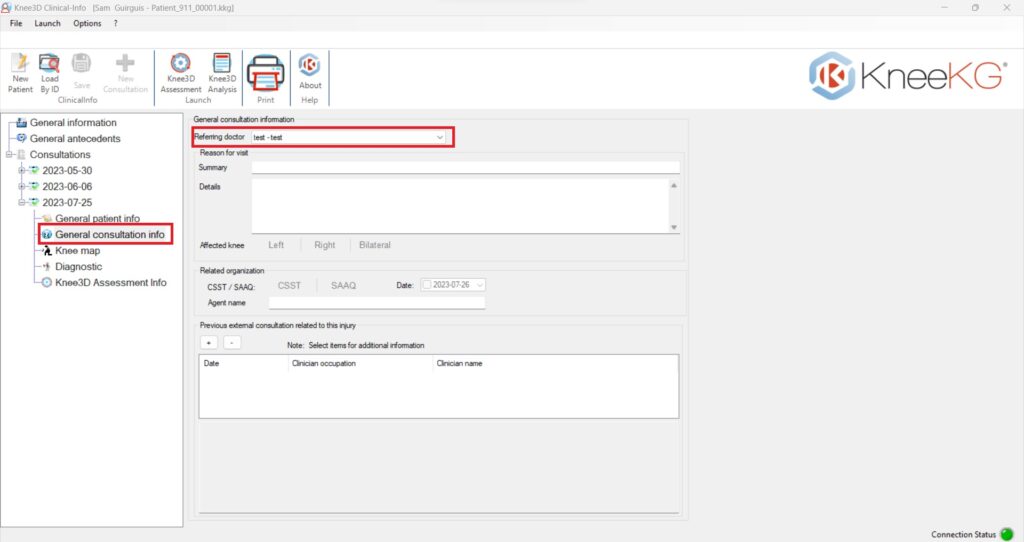Click the Save diskette icon
This screenshot has height=542, width=1024.
click(x=82, y=63)
